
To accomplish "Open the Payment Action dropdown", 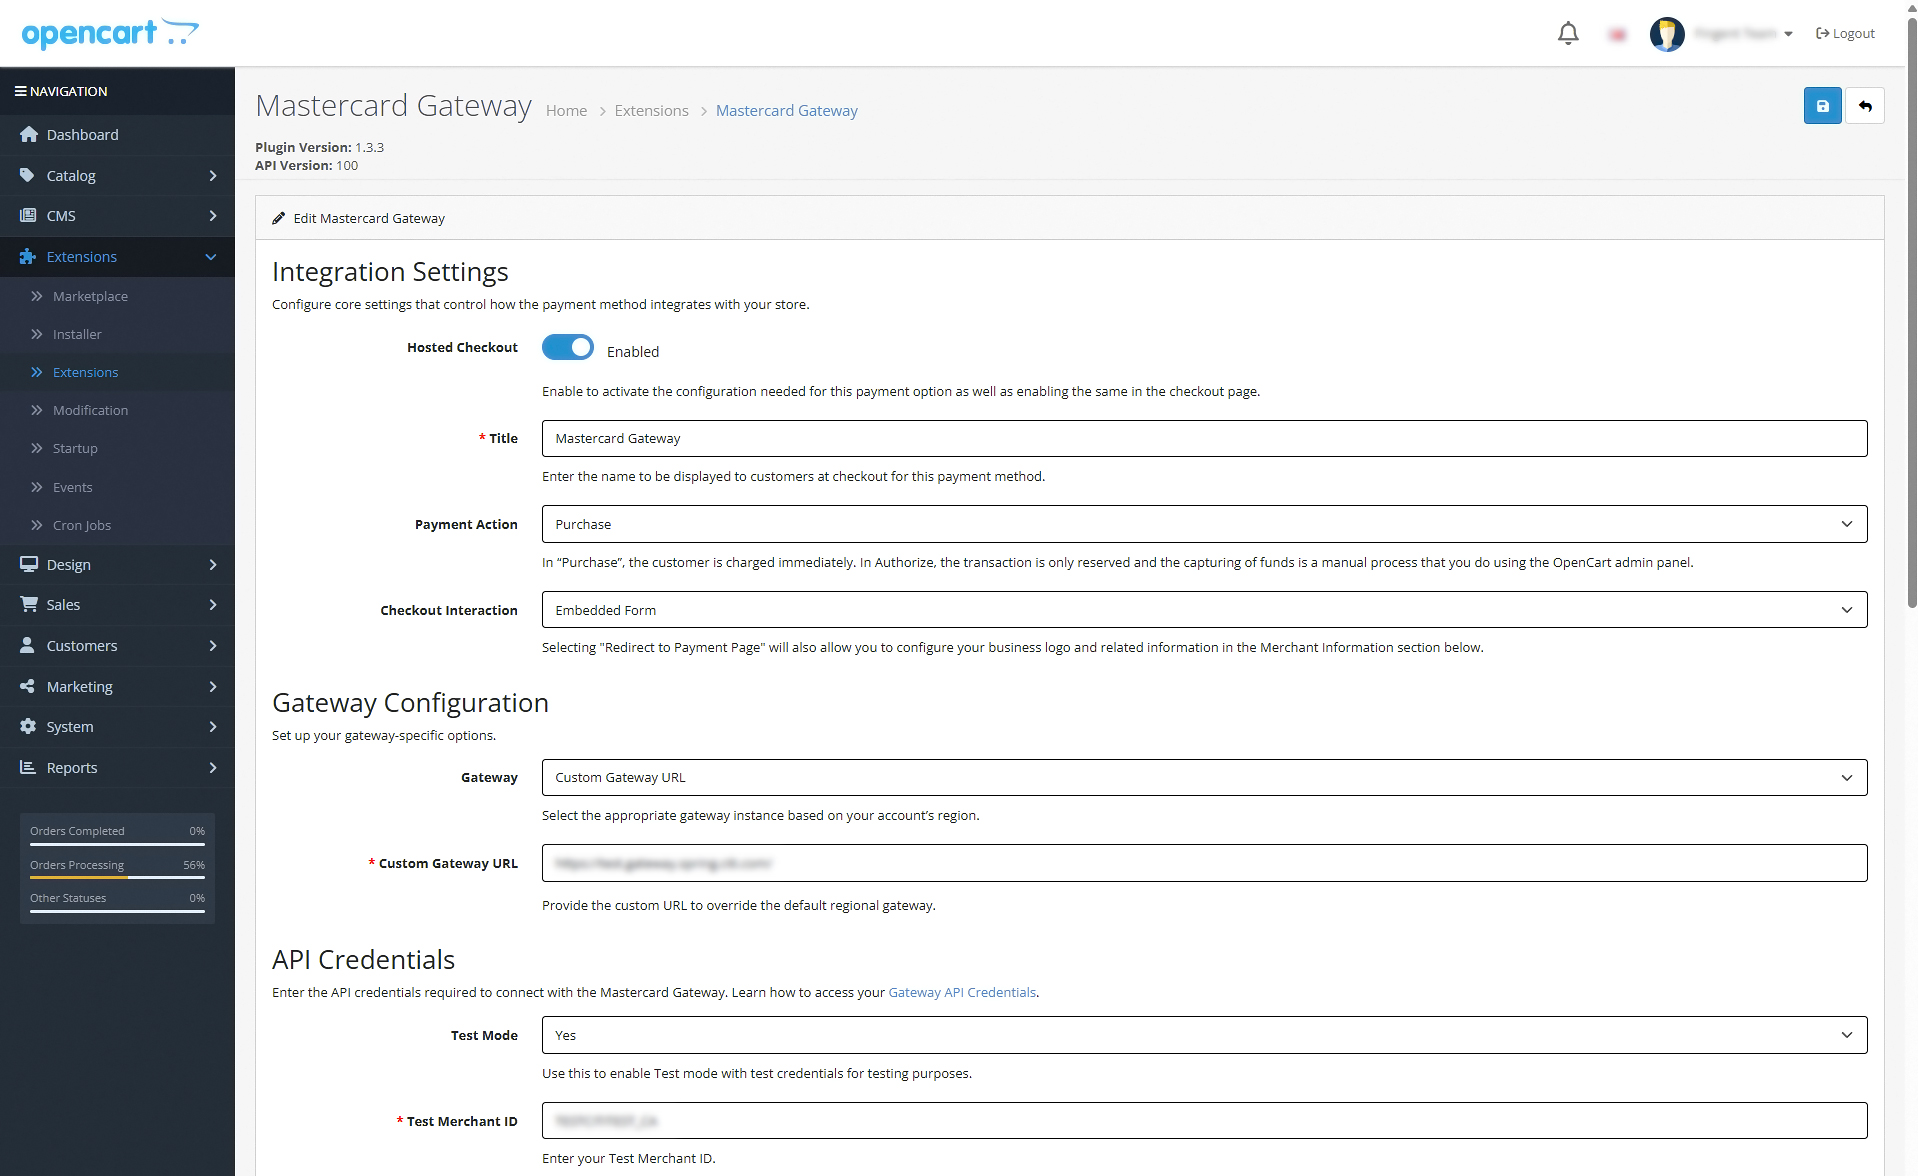I will (x=1204, y=524).
